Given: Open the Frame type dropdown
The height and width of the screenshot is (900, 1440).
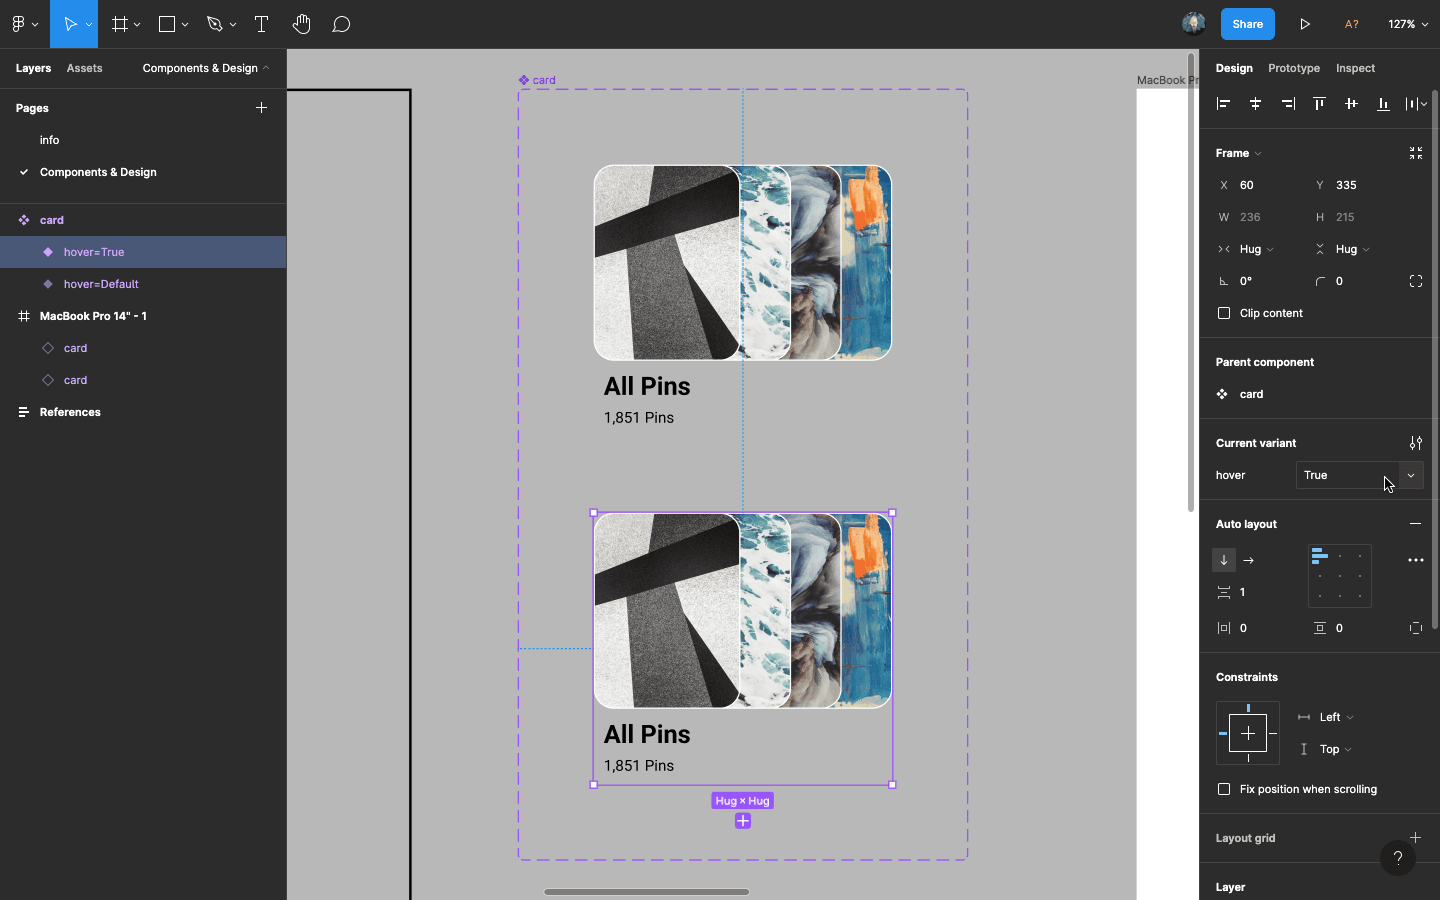Looking at the screenshot, I should tap(1238, 153).
